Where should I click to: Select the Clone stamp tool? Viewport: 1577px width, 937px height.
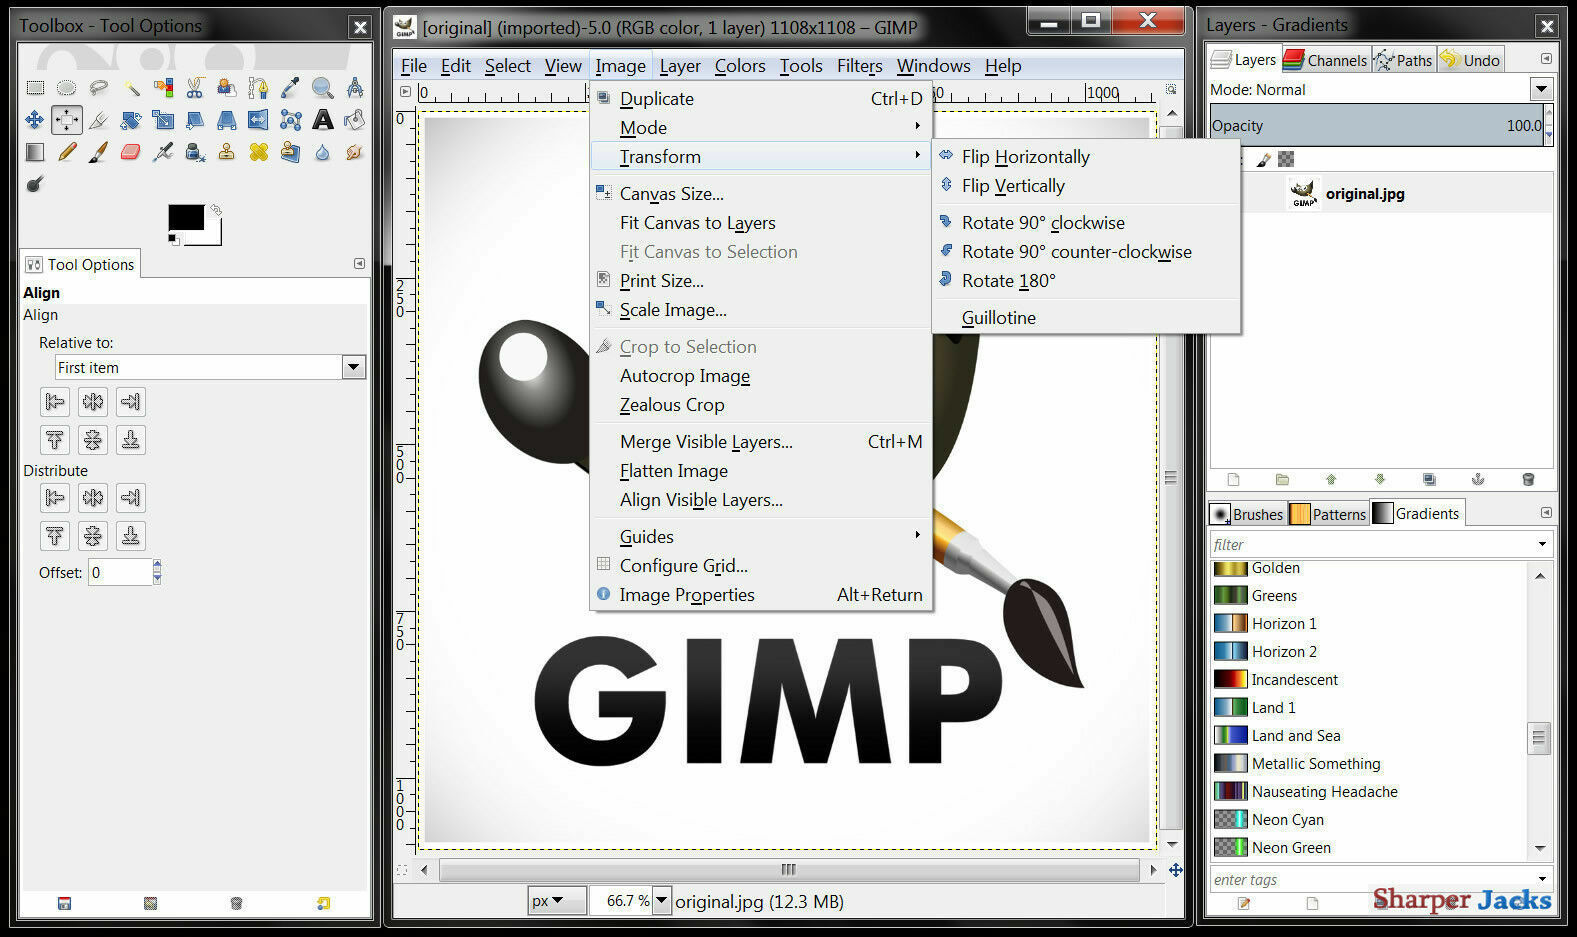(227, 152)
